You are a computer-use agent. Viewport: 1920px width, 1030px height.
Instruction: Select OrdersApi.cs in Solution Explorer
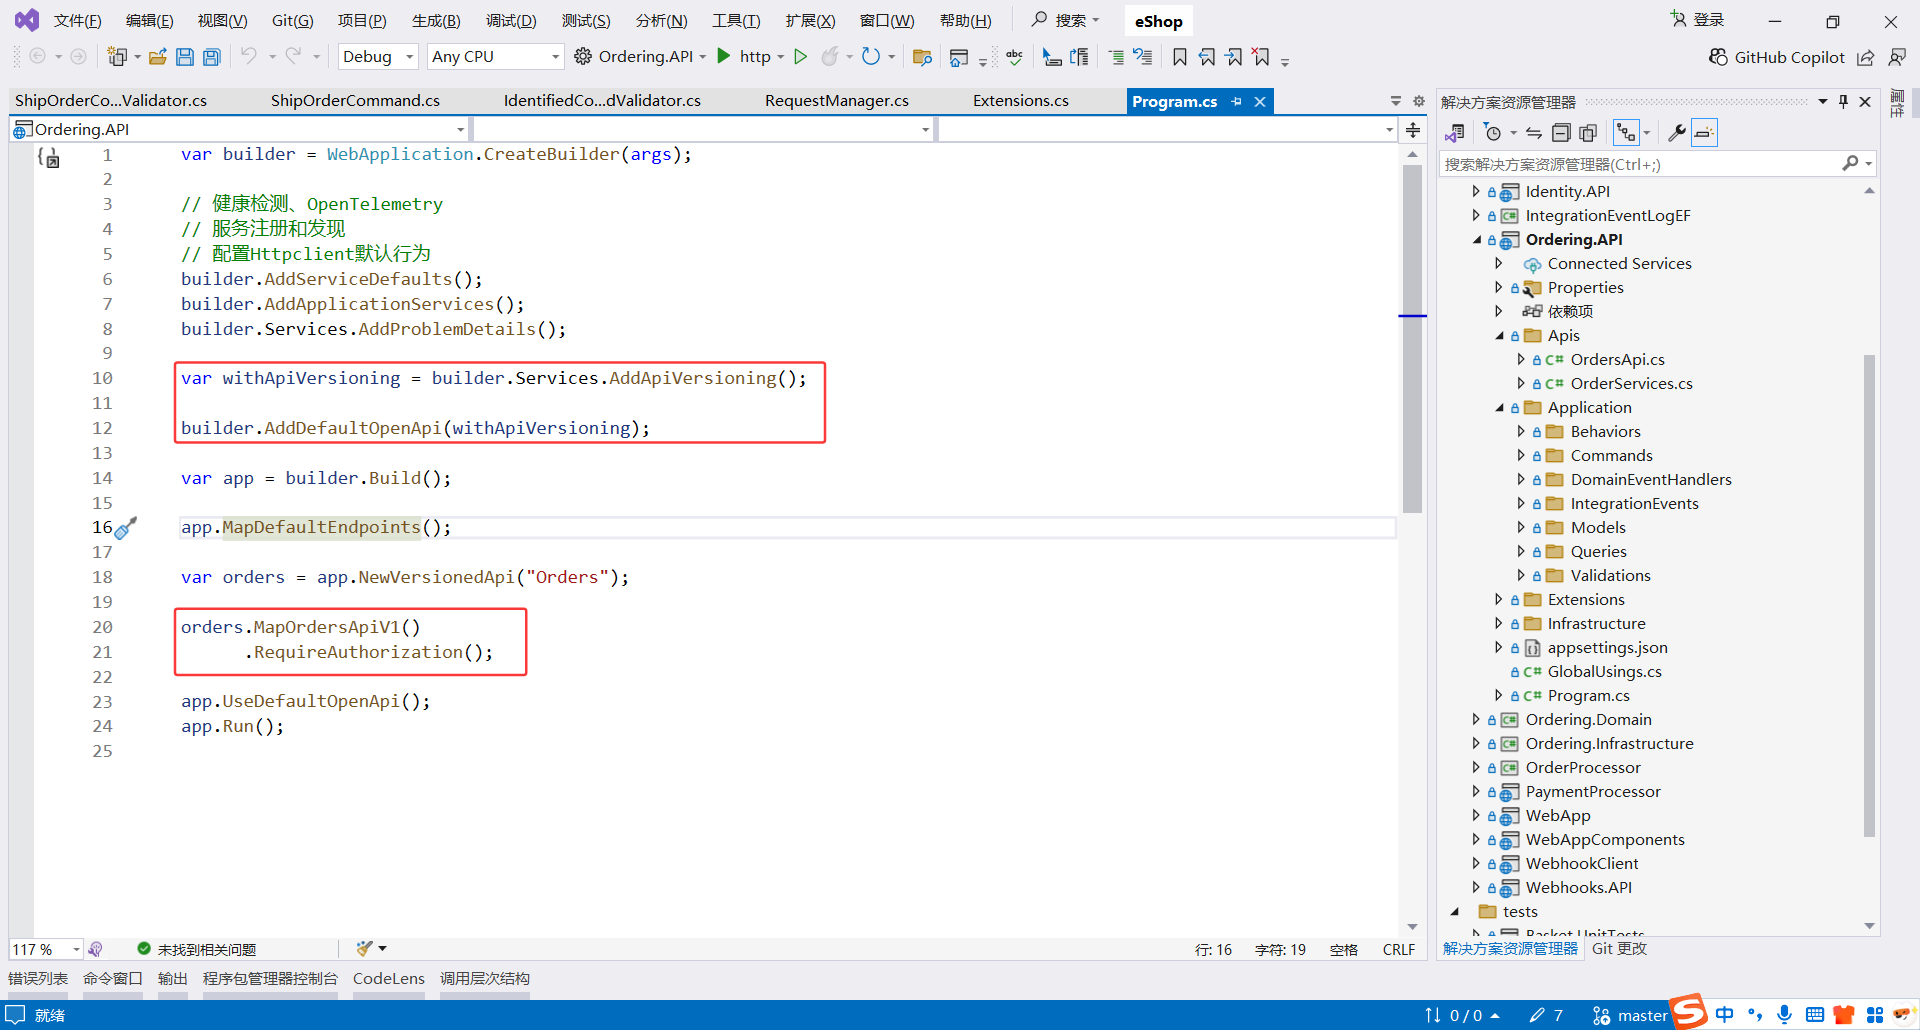coord(1617,360)
